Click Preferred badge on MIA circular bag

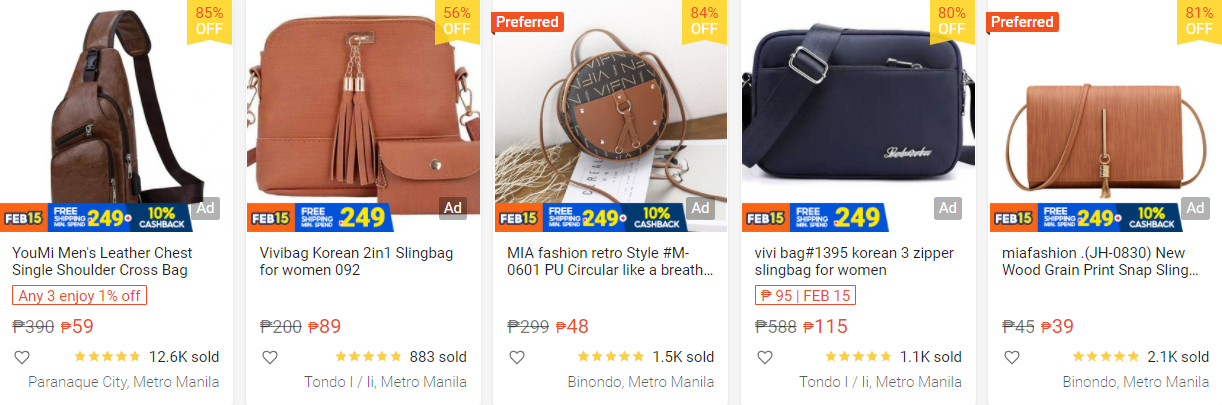[x=528, y=22]
